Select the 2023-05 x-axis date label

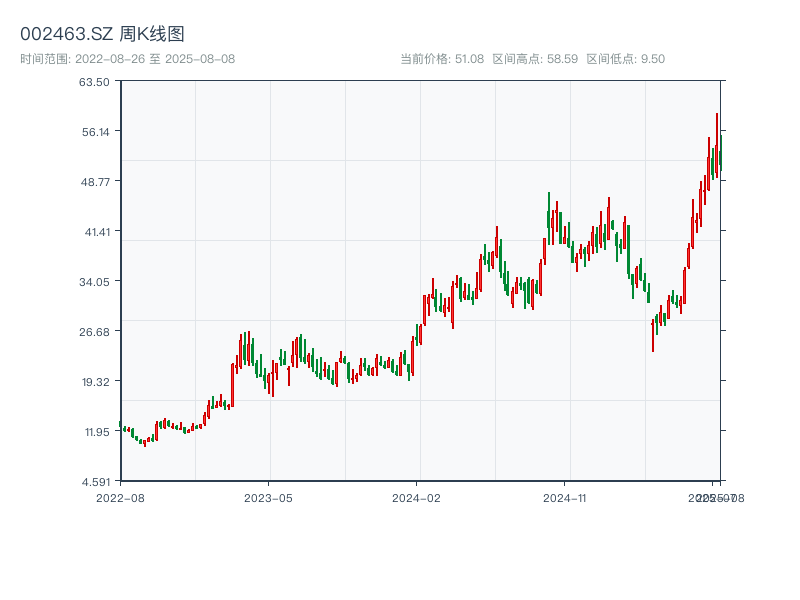pos(268,497)
